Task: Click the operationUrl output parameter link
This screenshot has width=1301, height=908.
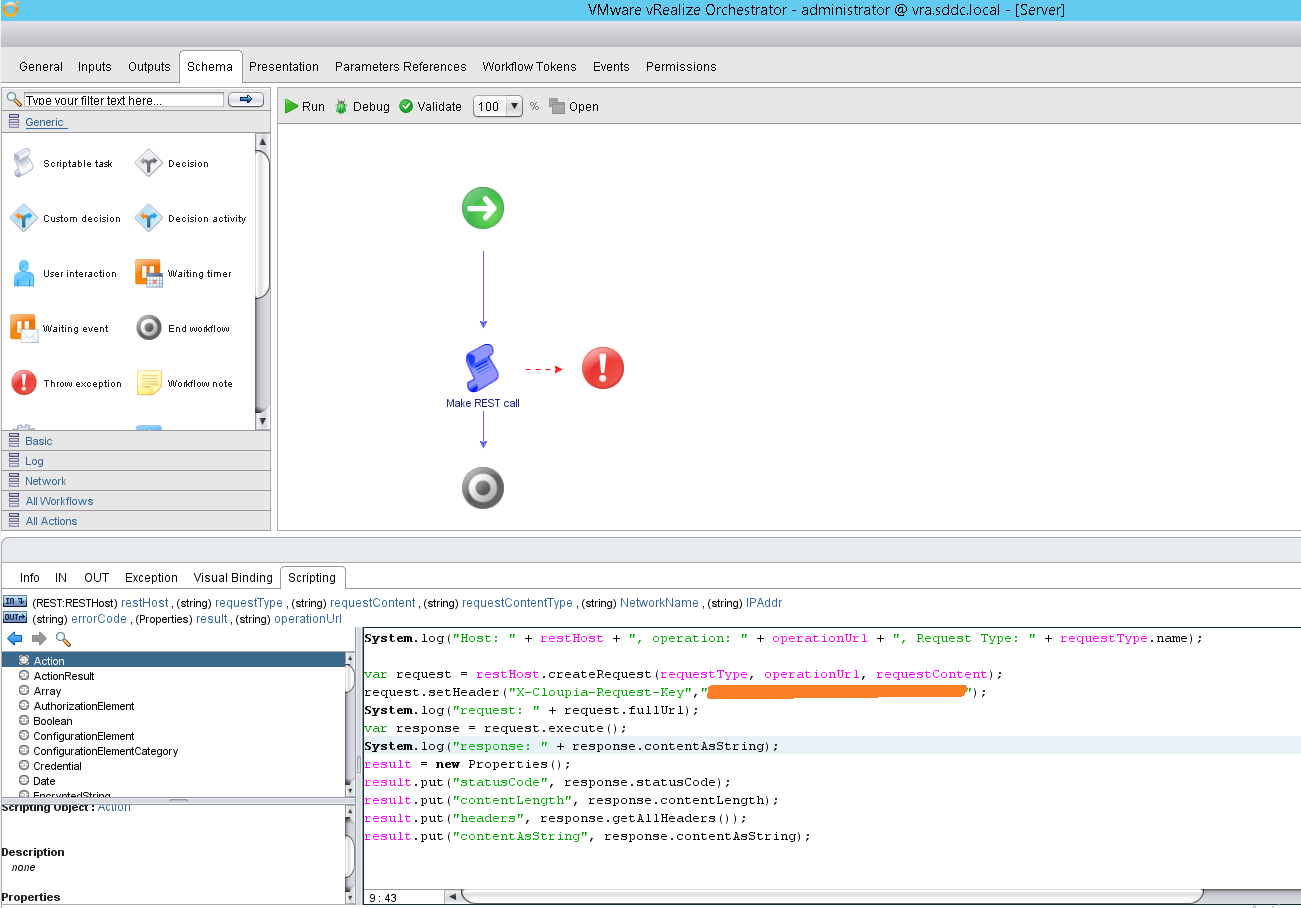Action: point(308,619)
